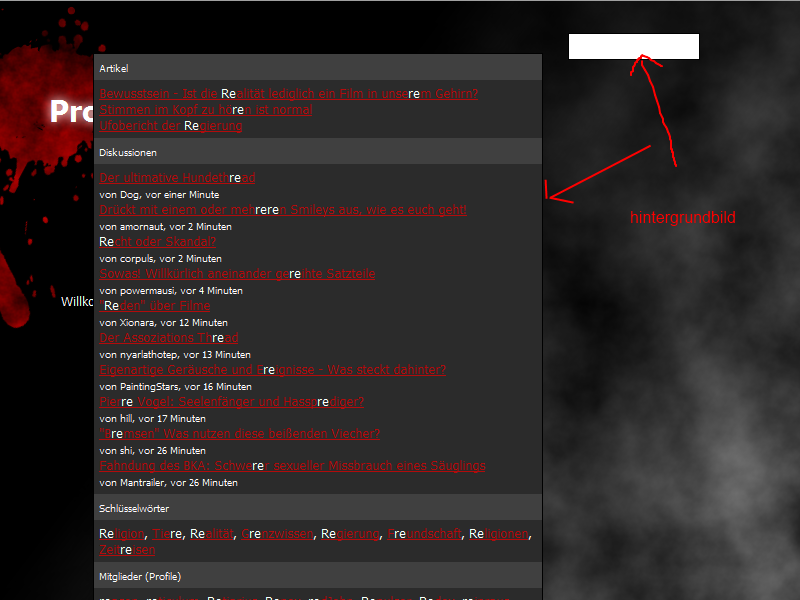Open 'Eigenartige Geräusche und Ereignisse' discussion
This screenshot has height=600, width=800.
click(x=273, y=370)
